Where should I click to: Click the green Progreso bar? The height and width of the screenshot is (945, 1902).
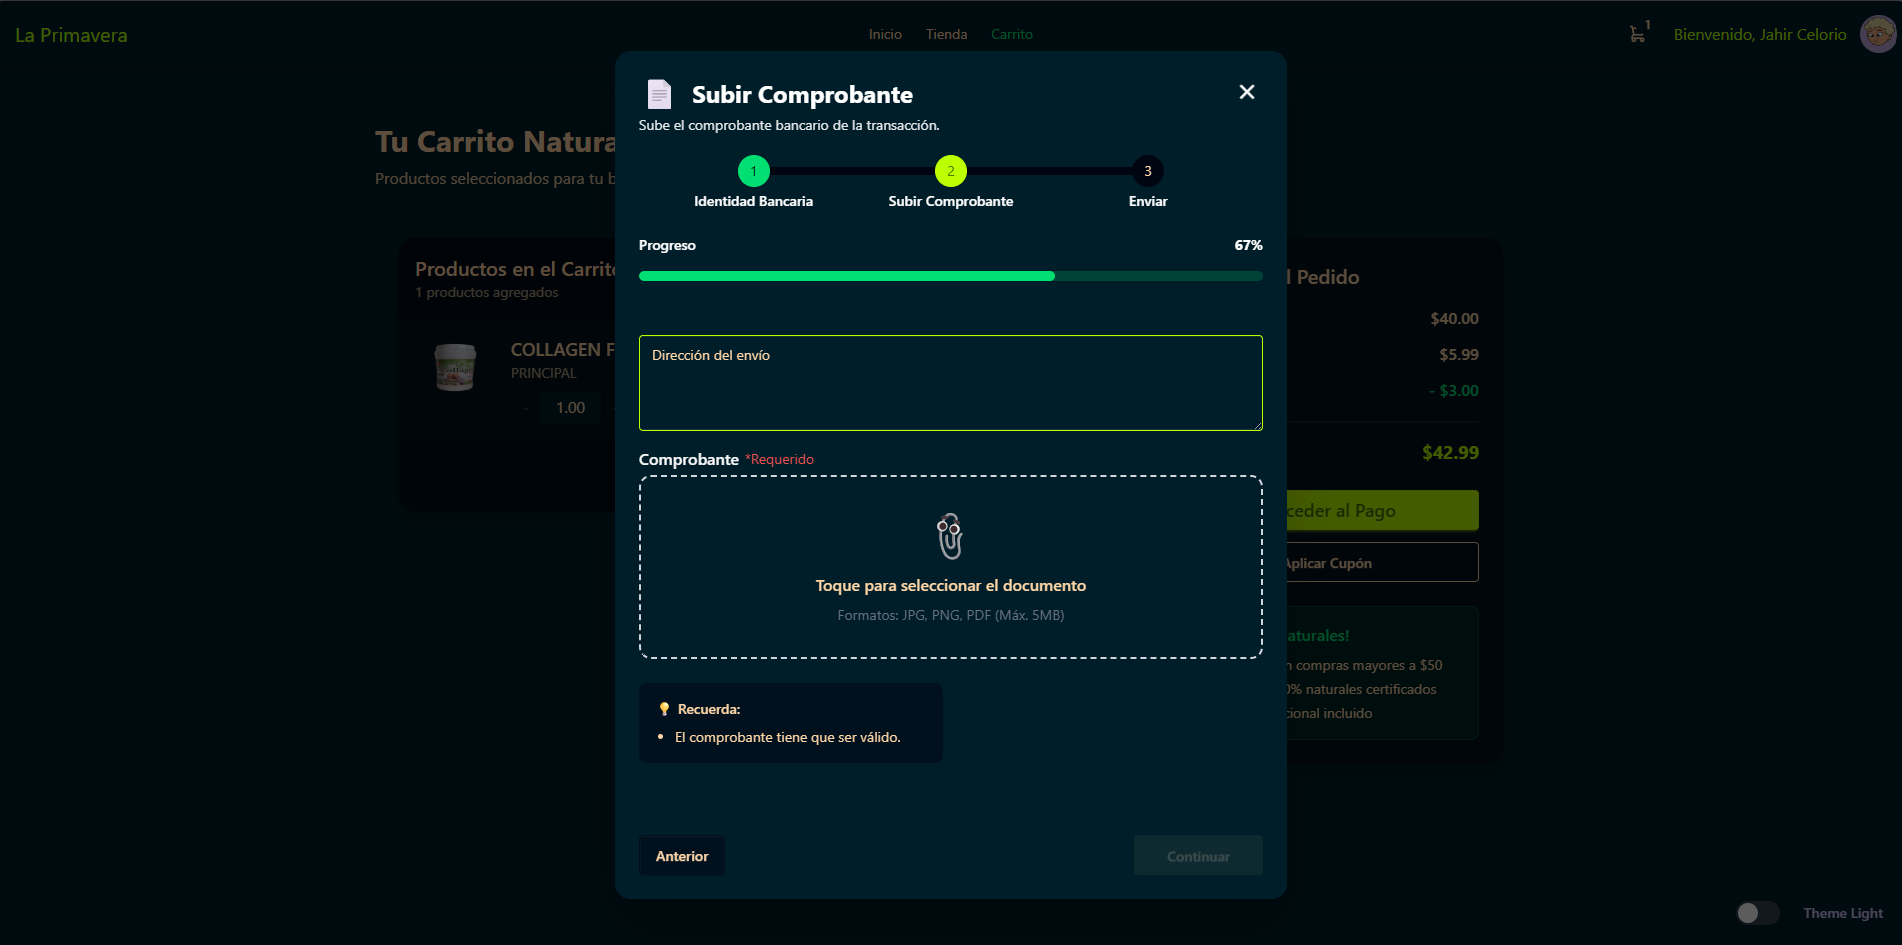[x=846, y=276]
